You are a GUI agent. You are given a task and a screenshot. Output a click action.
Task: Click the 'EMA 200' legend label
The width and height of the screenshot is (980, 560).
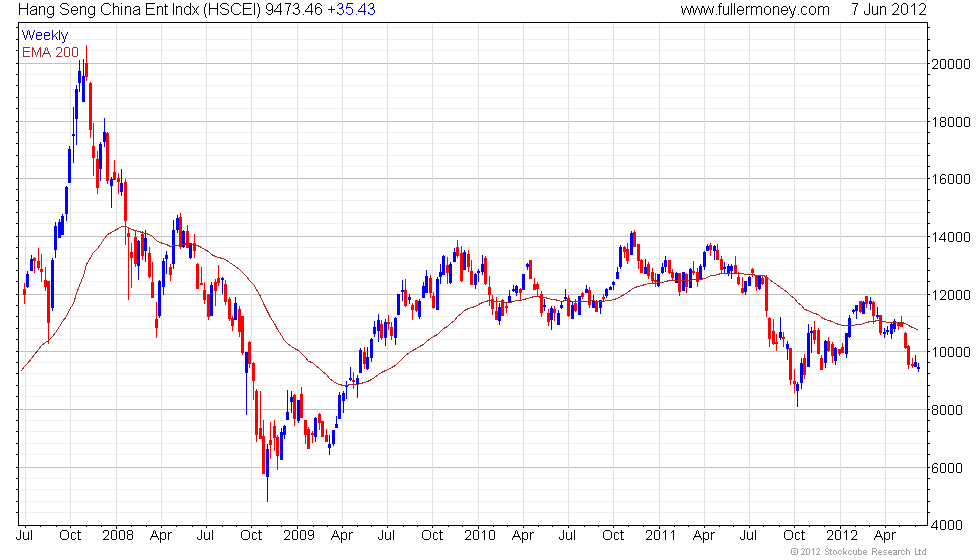(51, 52)
